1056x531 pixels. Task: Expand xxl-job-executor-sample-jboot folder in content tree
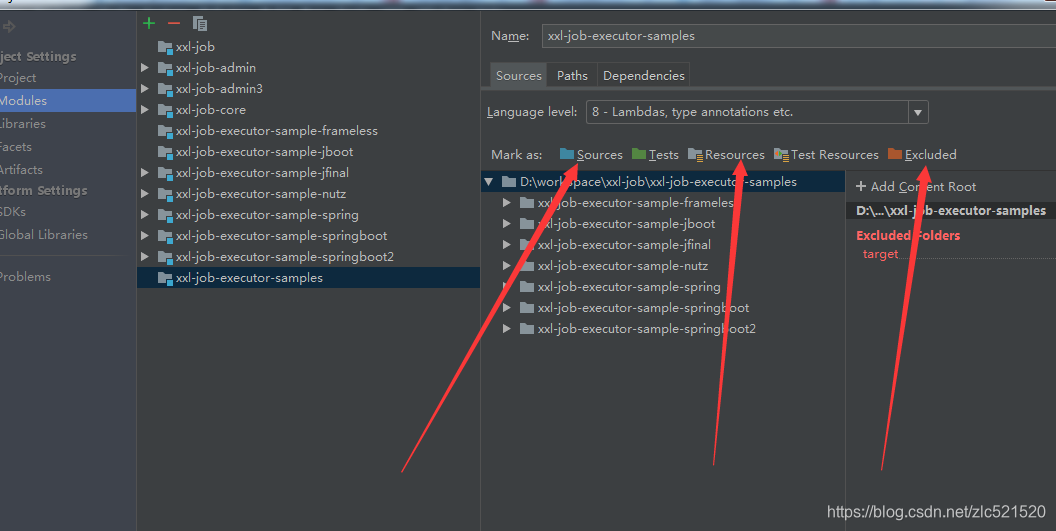click(x=506, y=224)
